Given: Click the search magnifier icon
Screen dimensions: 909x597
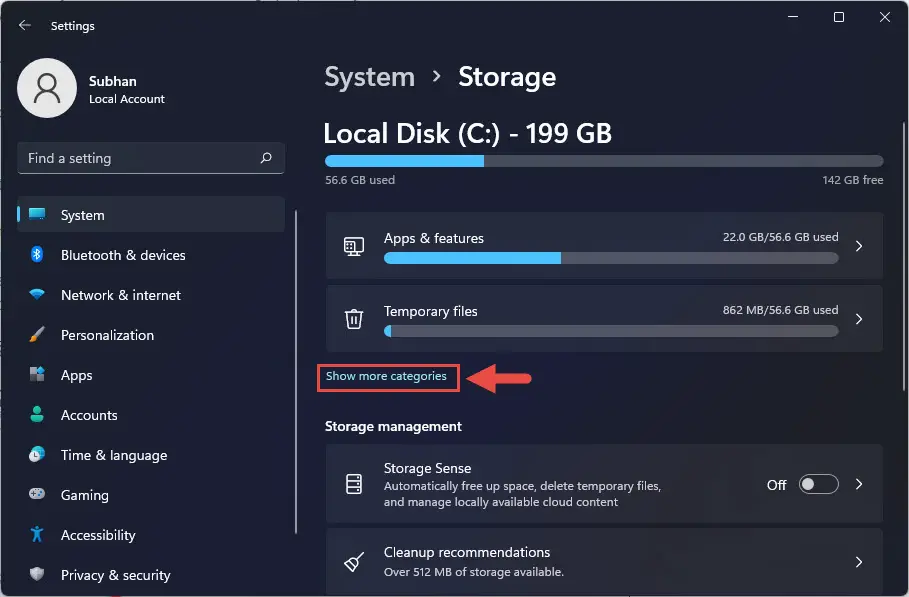Looking at the screenshot, I should tap(266, 158).
